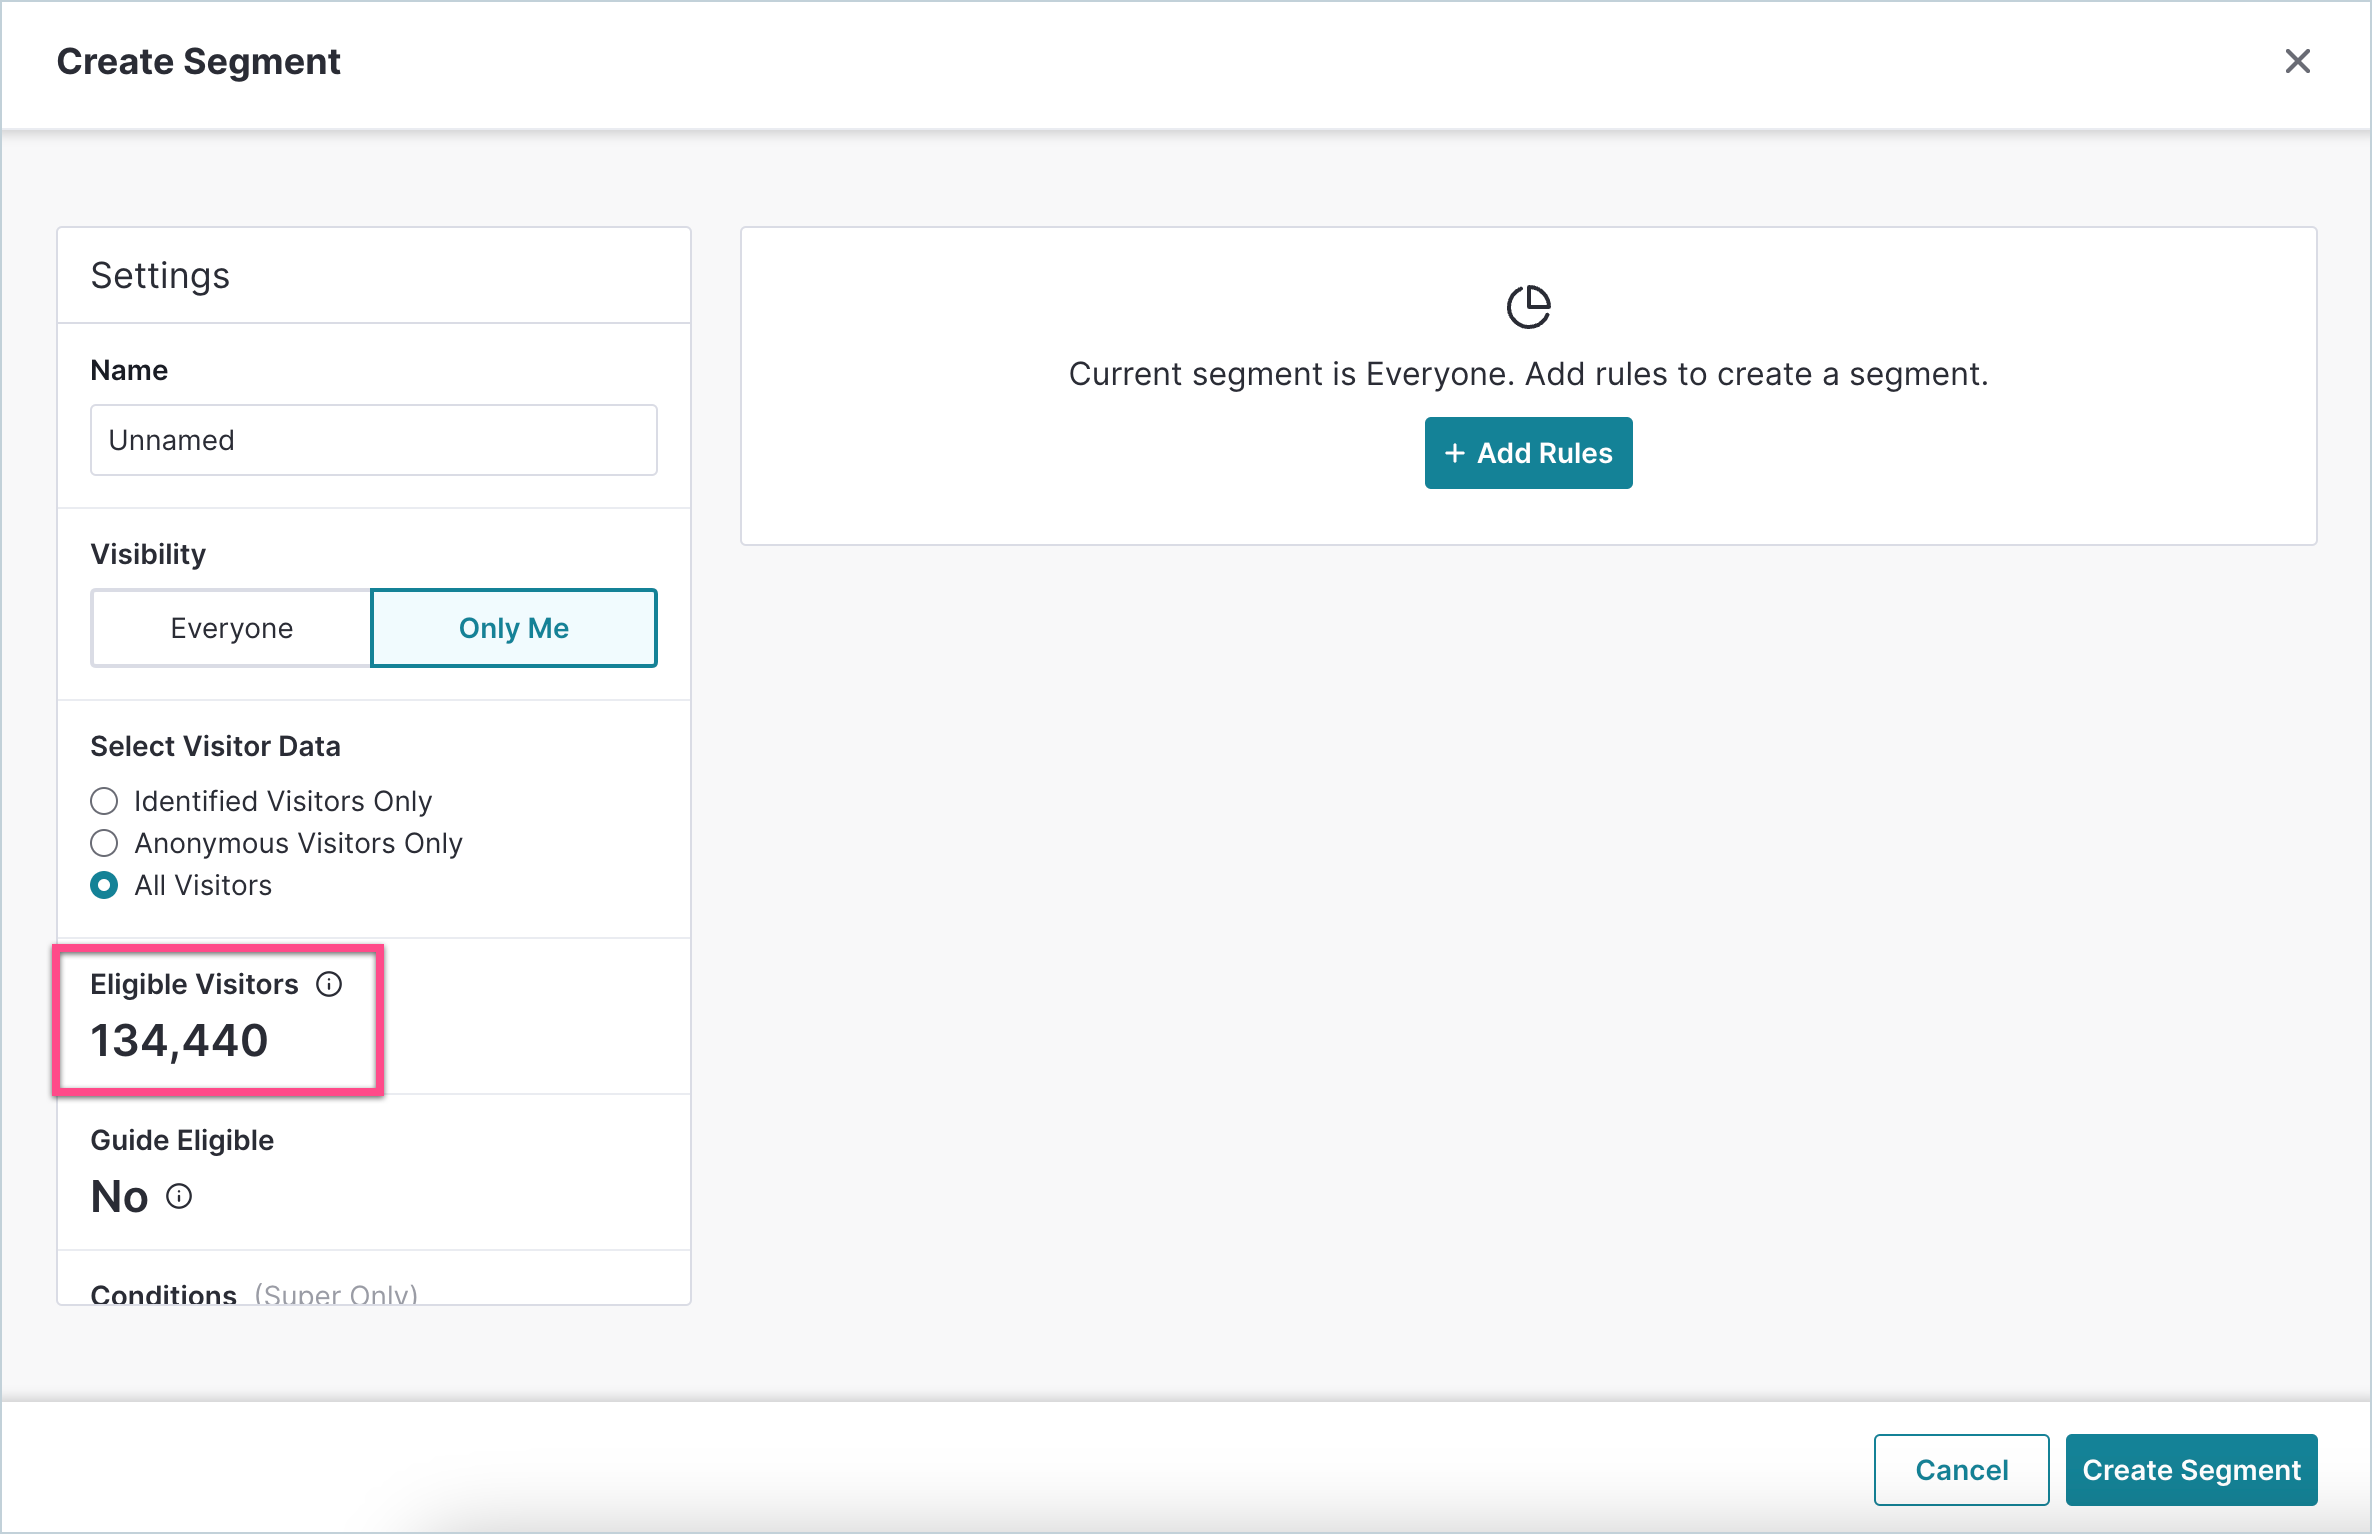Click the Settings panel heading
The height and width of the screenshot is (1534, 2372).
coord(160,275)
